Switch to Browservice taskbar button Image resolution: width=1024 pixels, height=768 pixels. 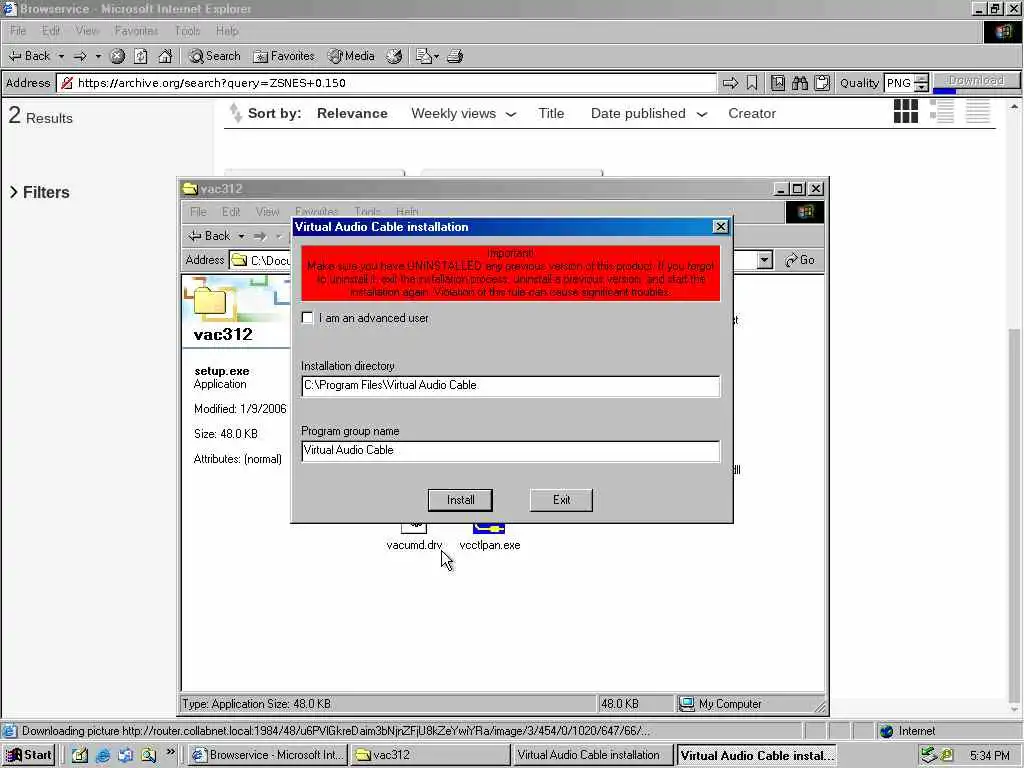click(268, 755)
